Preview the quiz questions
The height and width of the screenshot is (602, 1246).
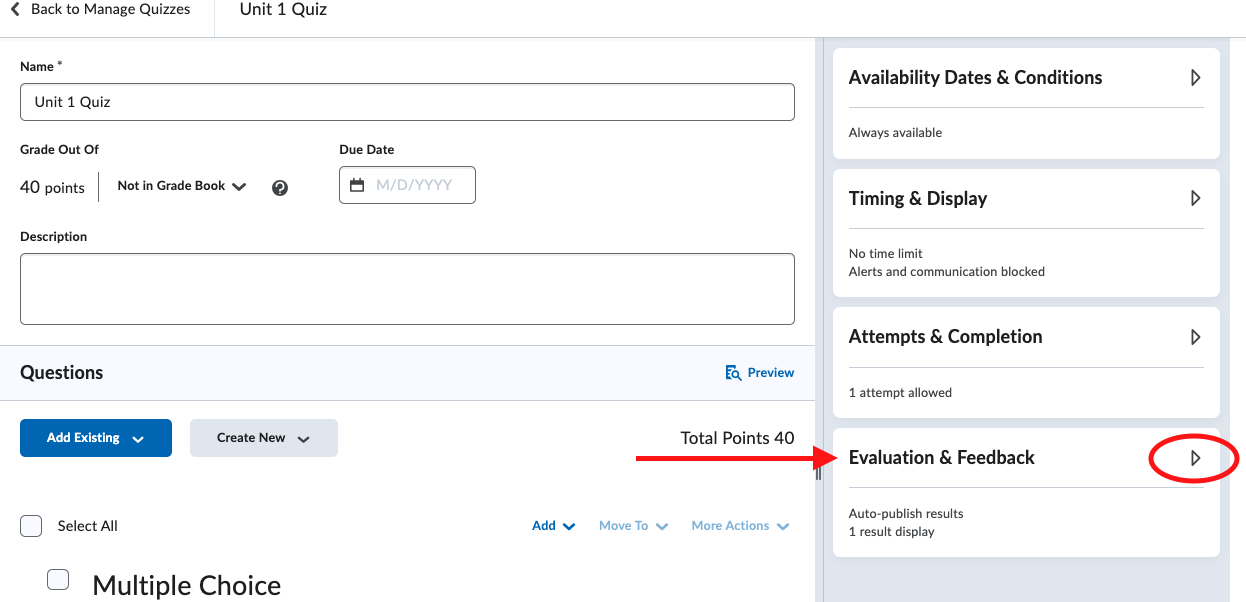(x=760, y=373)
